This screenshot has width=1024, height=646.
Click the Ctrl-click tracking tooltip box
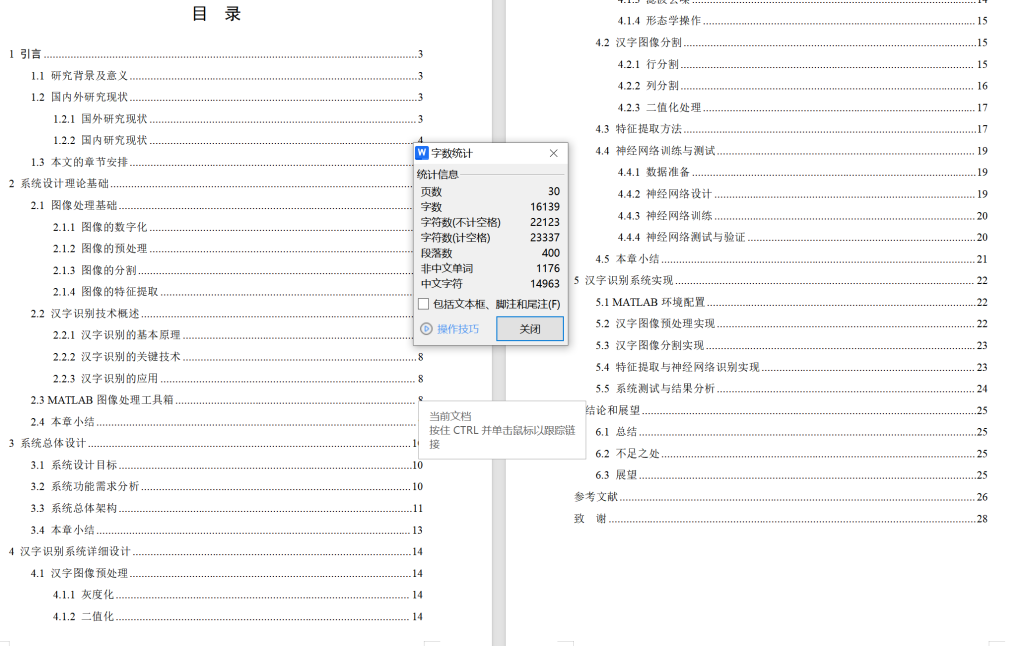pyautogui.click(x=502, y=429)
